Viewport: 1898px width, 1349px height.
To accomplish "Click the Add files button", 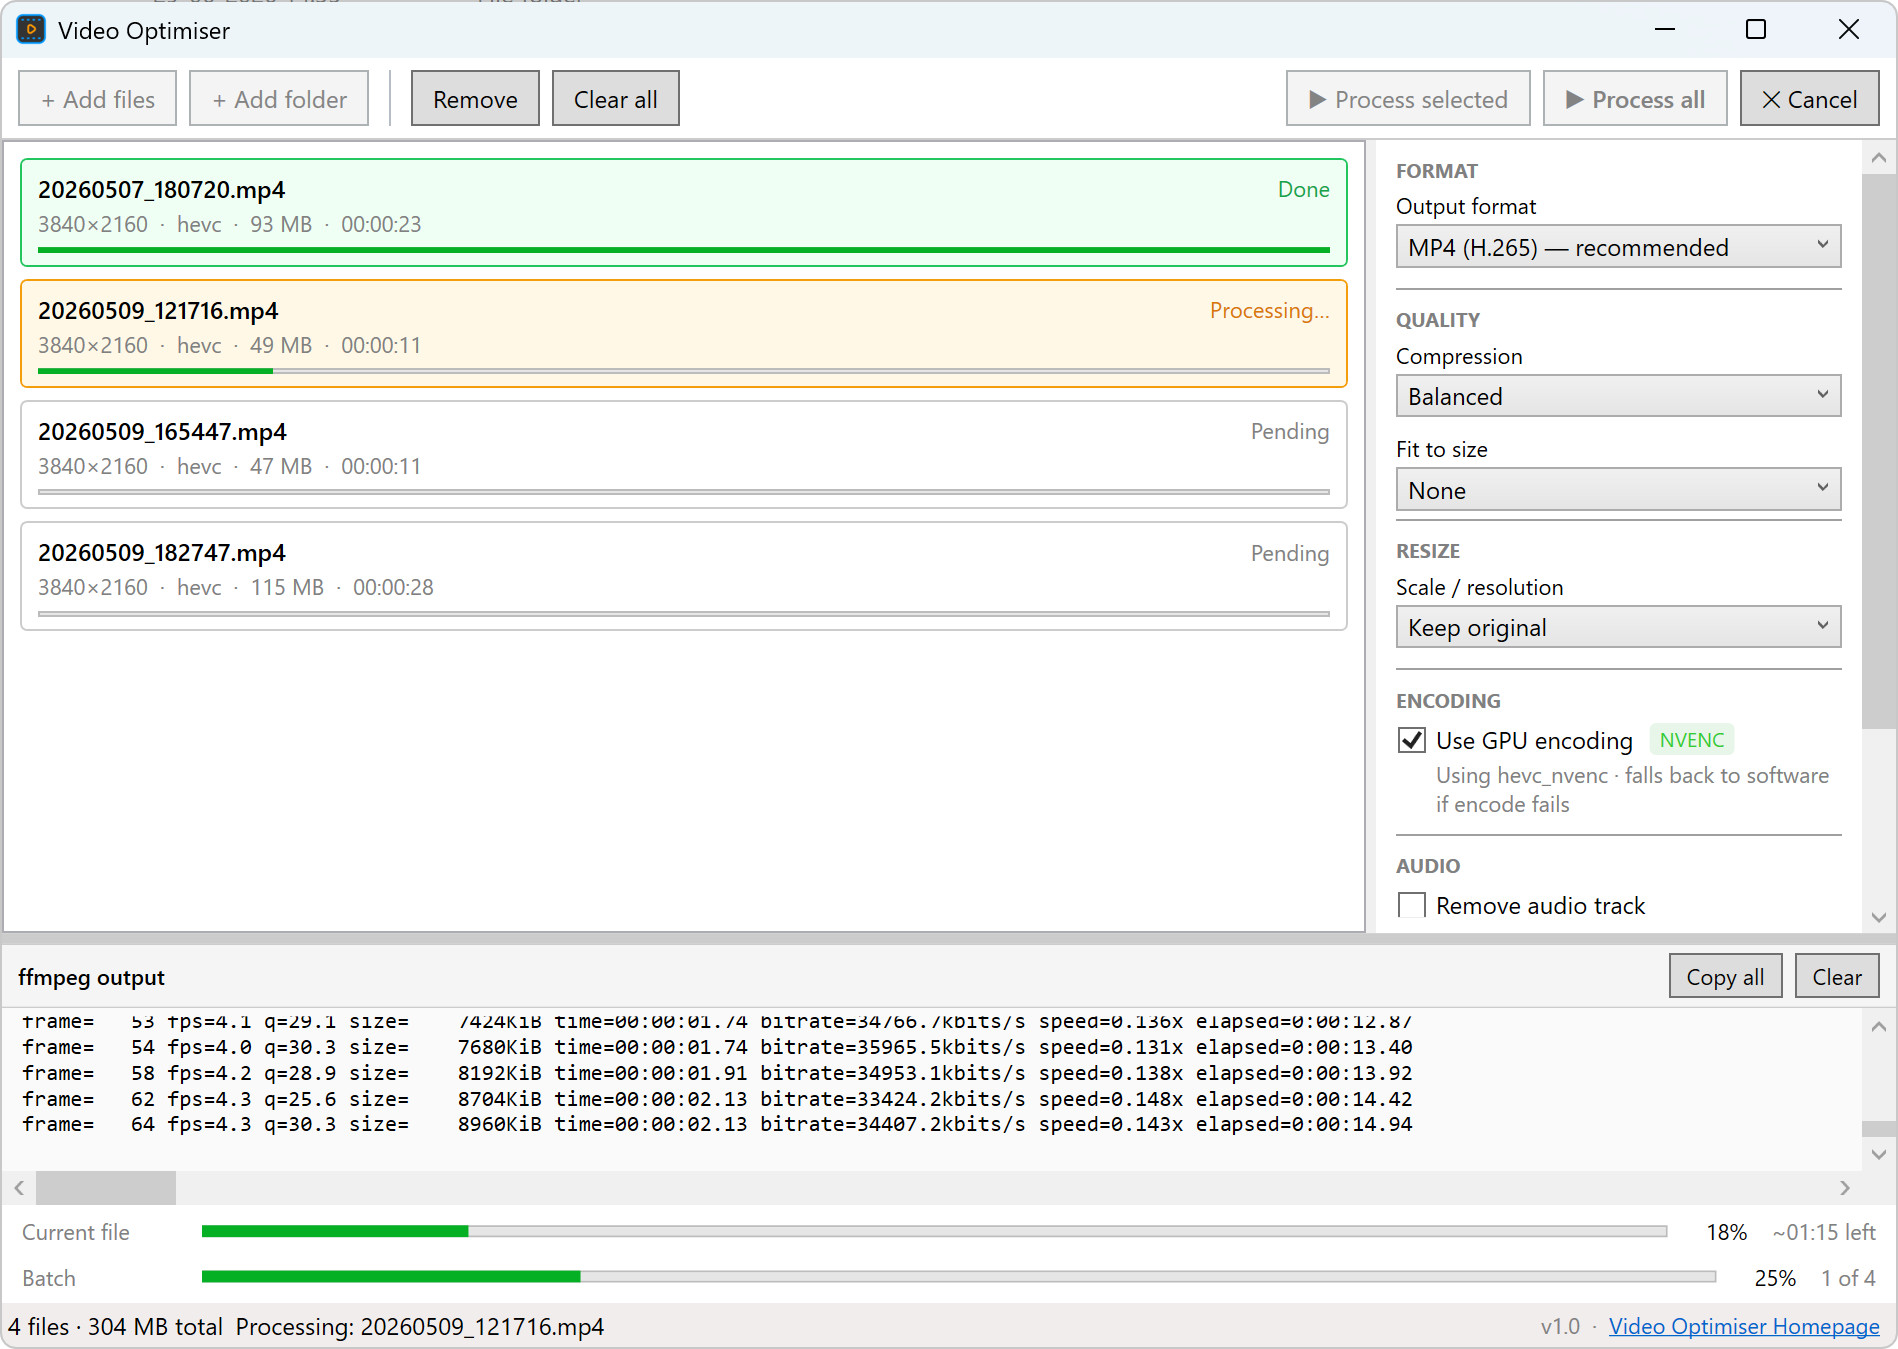I will pyautogui.click(x=98, y=99).
